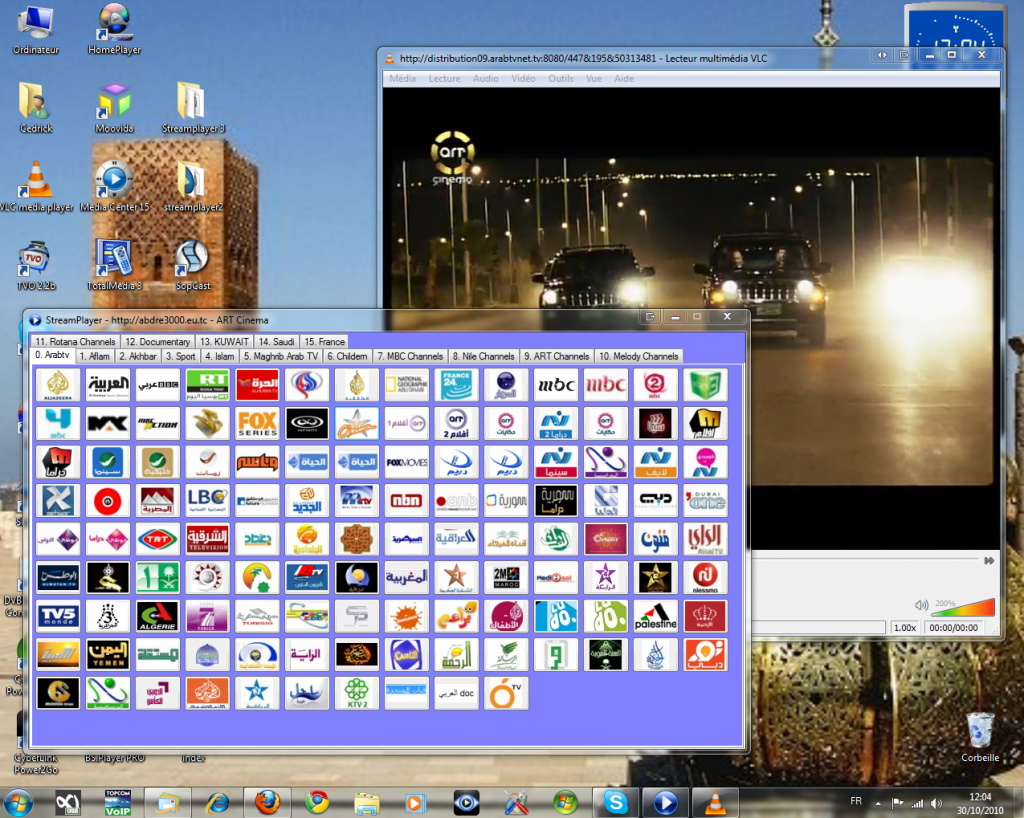1024x818 pixels.
Task: Select the ART Aflam 2 channel icon
Action: [456, 423]
